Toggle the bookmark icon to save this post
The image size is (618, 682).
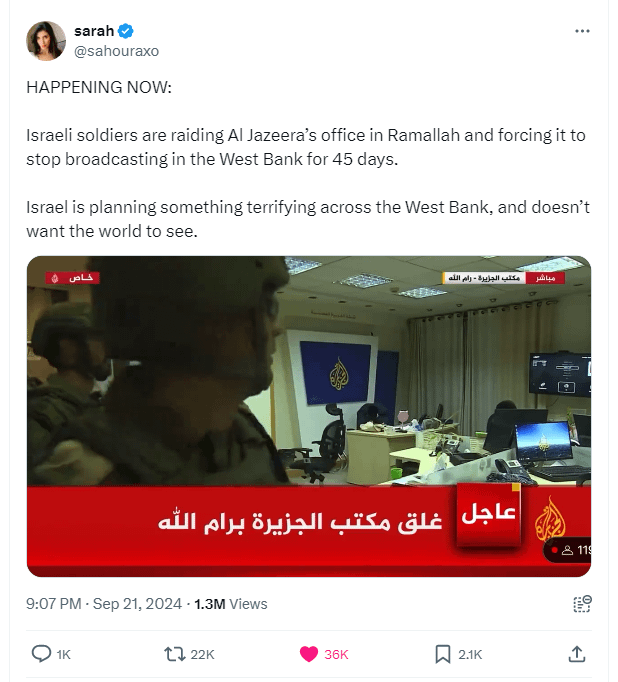[443, 654]
